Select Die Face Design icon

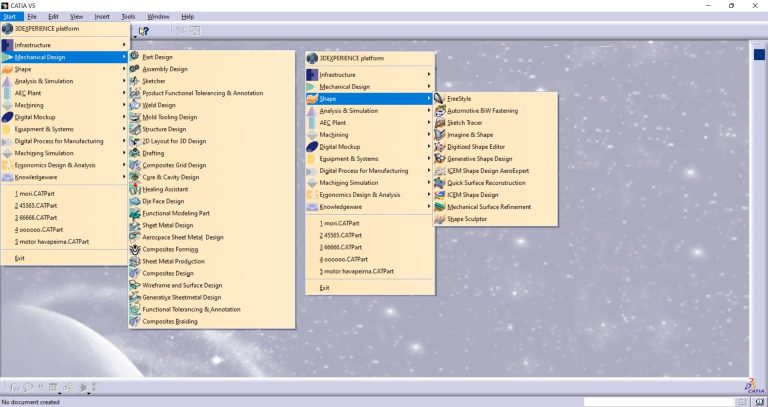tap(135, 201)
